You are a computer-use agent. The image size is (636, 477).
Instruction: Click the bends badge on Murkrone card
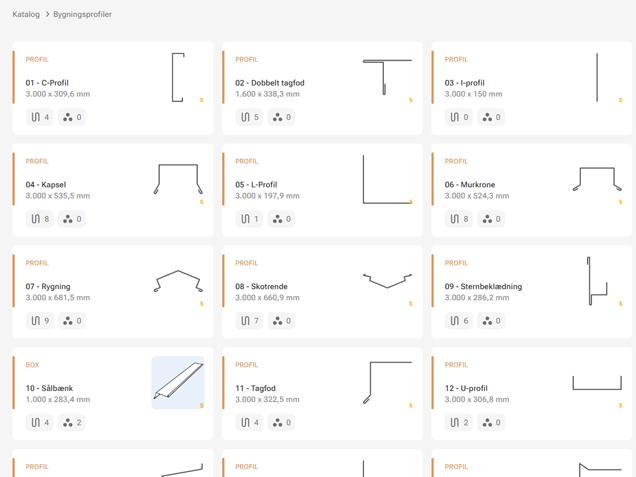(459, 219)
